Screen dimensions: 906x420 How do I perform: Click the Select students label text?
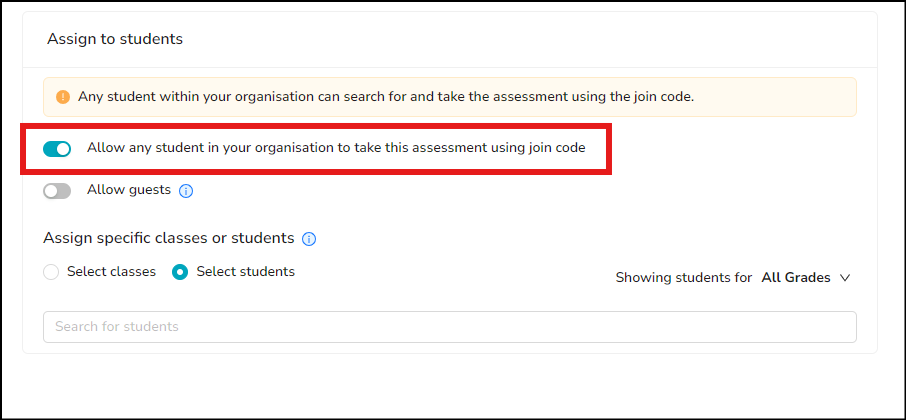[246, 272]
